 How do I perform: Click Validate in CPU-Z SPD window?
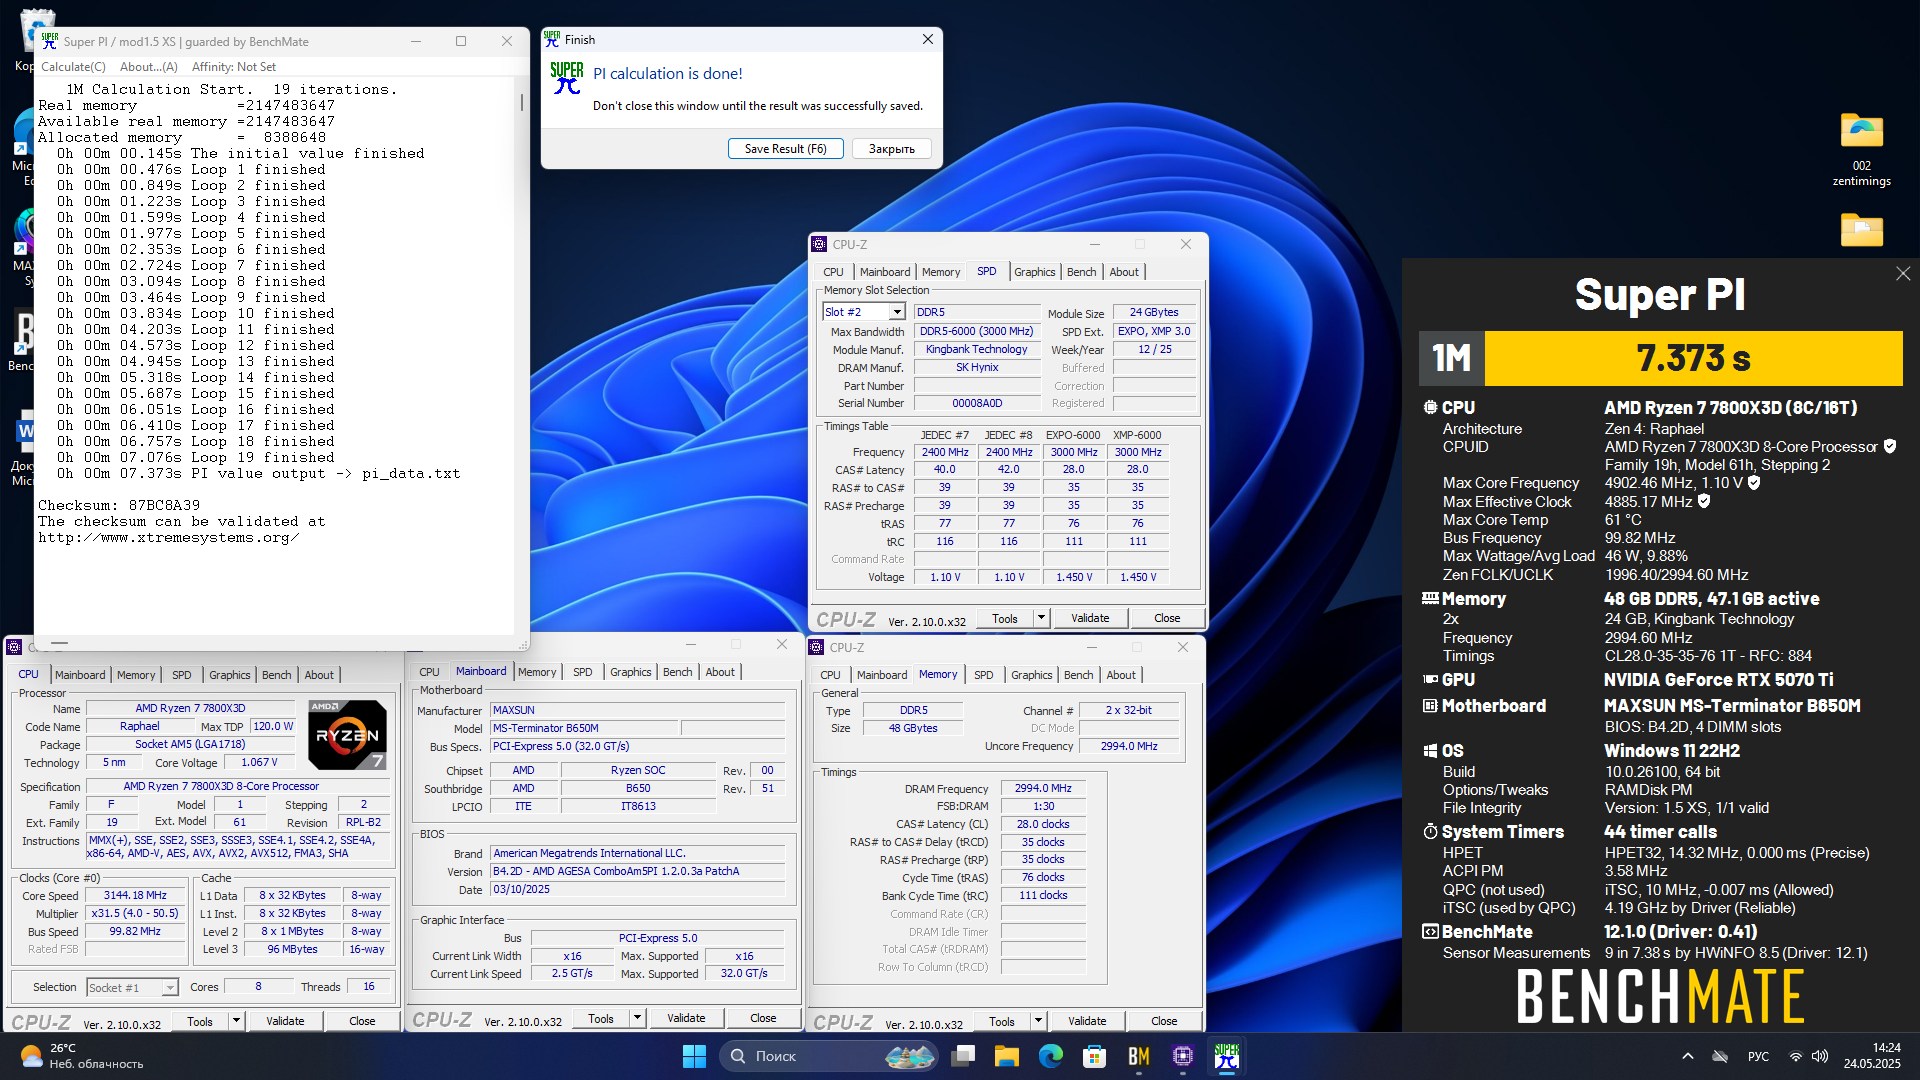pyautogui.click(x=1090, y=618)
